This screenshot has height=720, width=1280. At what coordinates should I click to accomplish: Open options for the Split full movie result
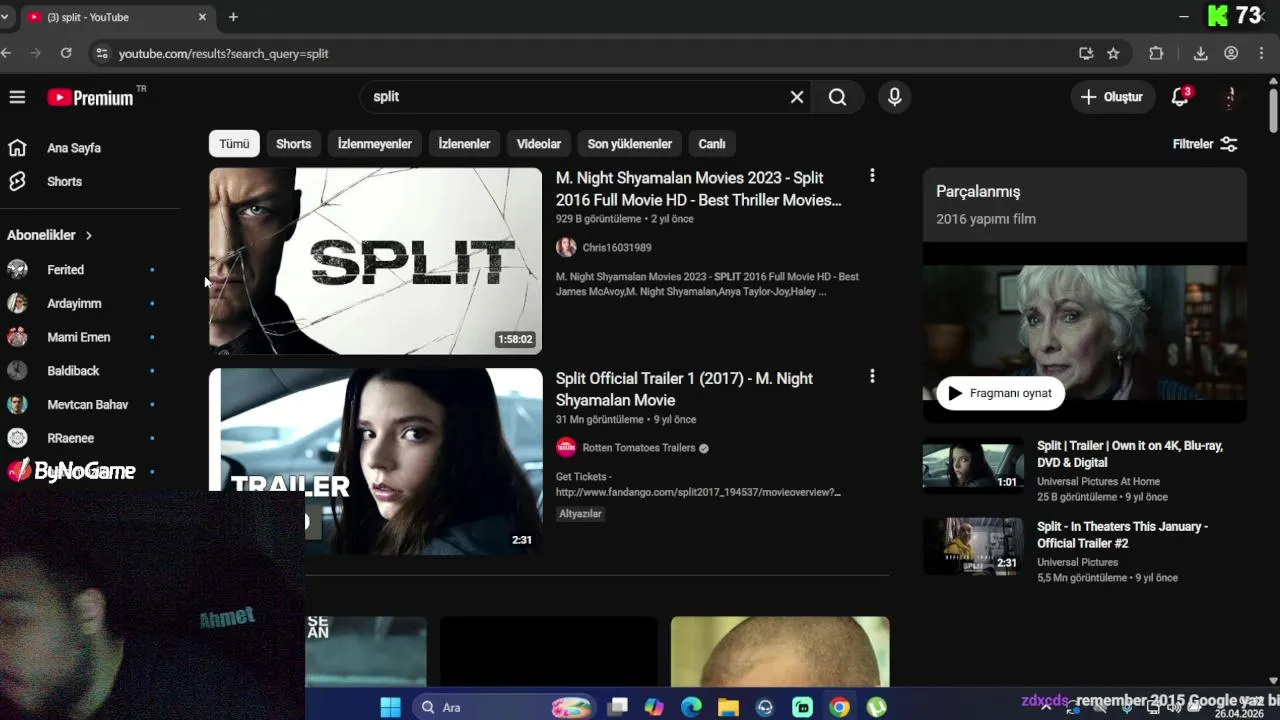coord(872,176)
